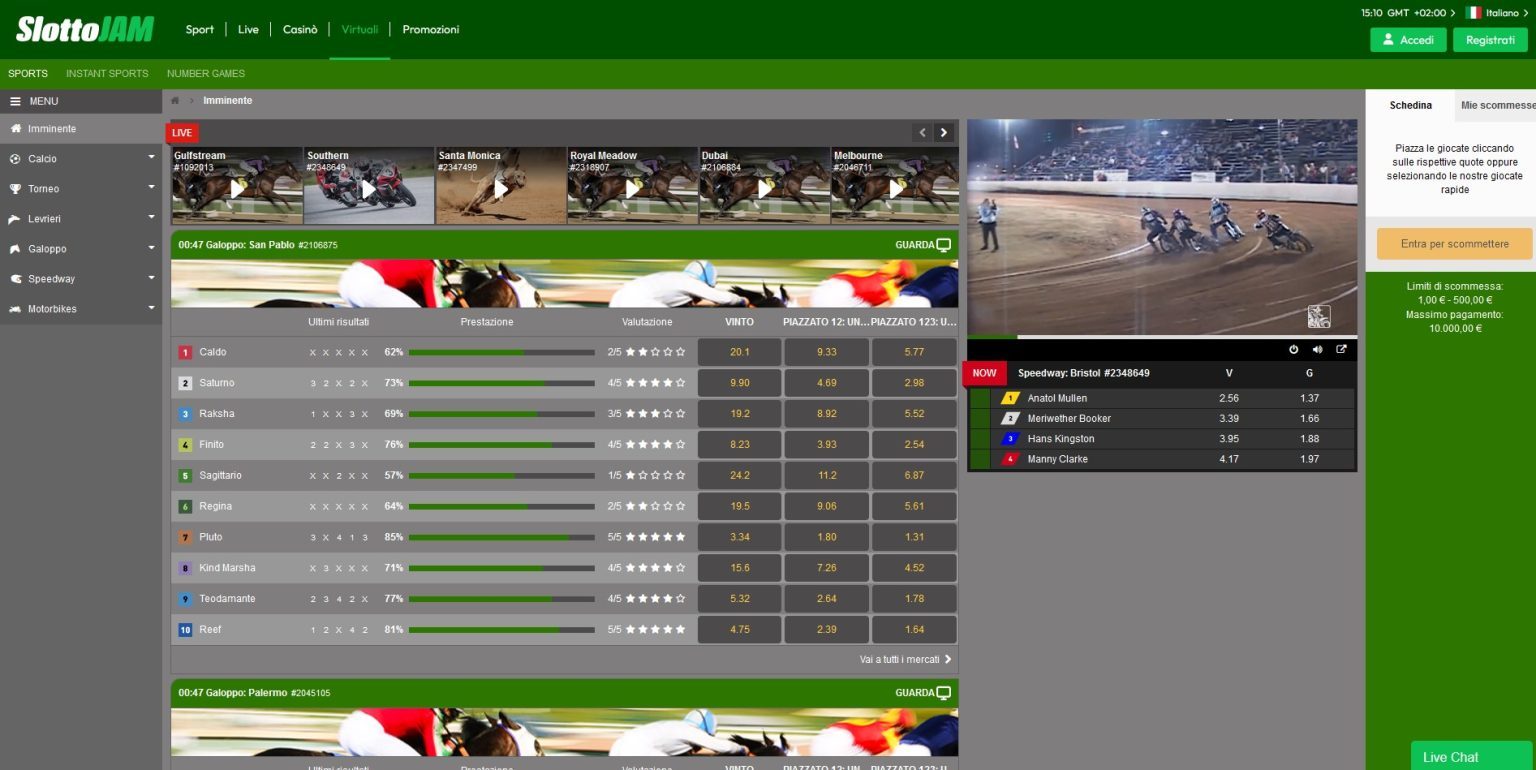Pop out the video player window
This screenshot has width=1536, height=770.
(1341, 349)
